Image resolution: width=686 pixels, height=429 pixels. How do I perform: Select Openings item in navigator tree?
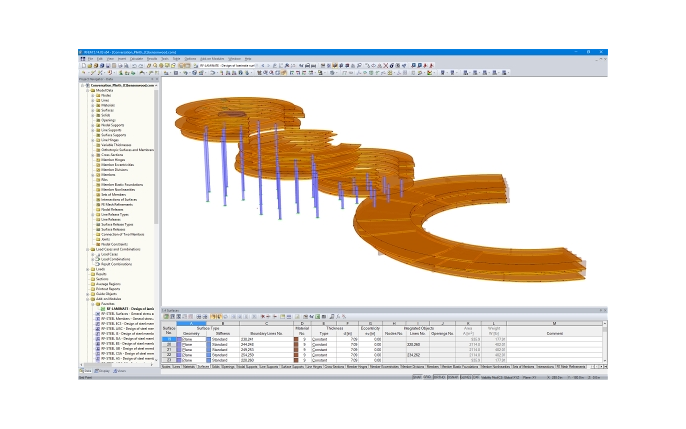[x=108, y=120]
